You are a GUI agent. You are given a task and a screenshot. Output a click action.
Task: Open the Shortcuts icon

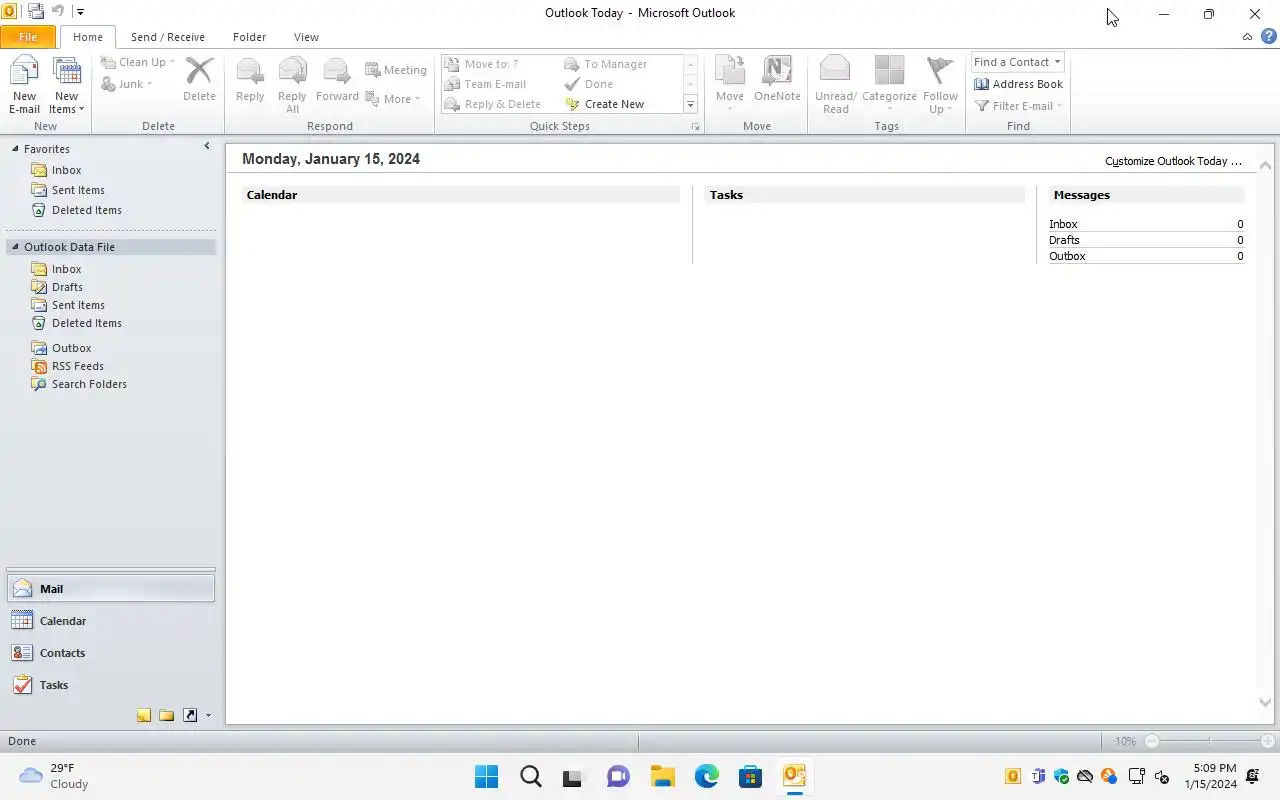[x=190, y=715]
